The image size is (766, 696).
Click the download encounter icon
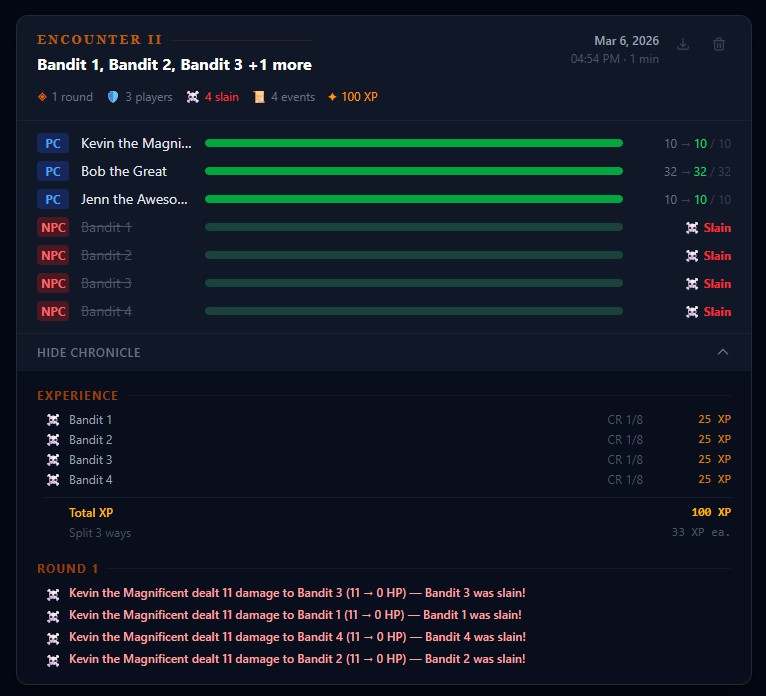point(683,44)
